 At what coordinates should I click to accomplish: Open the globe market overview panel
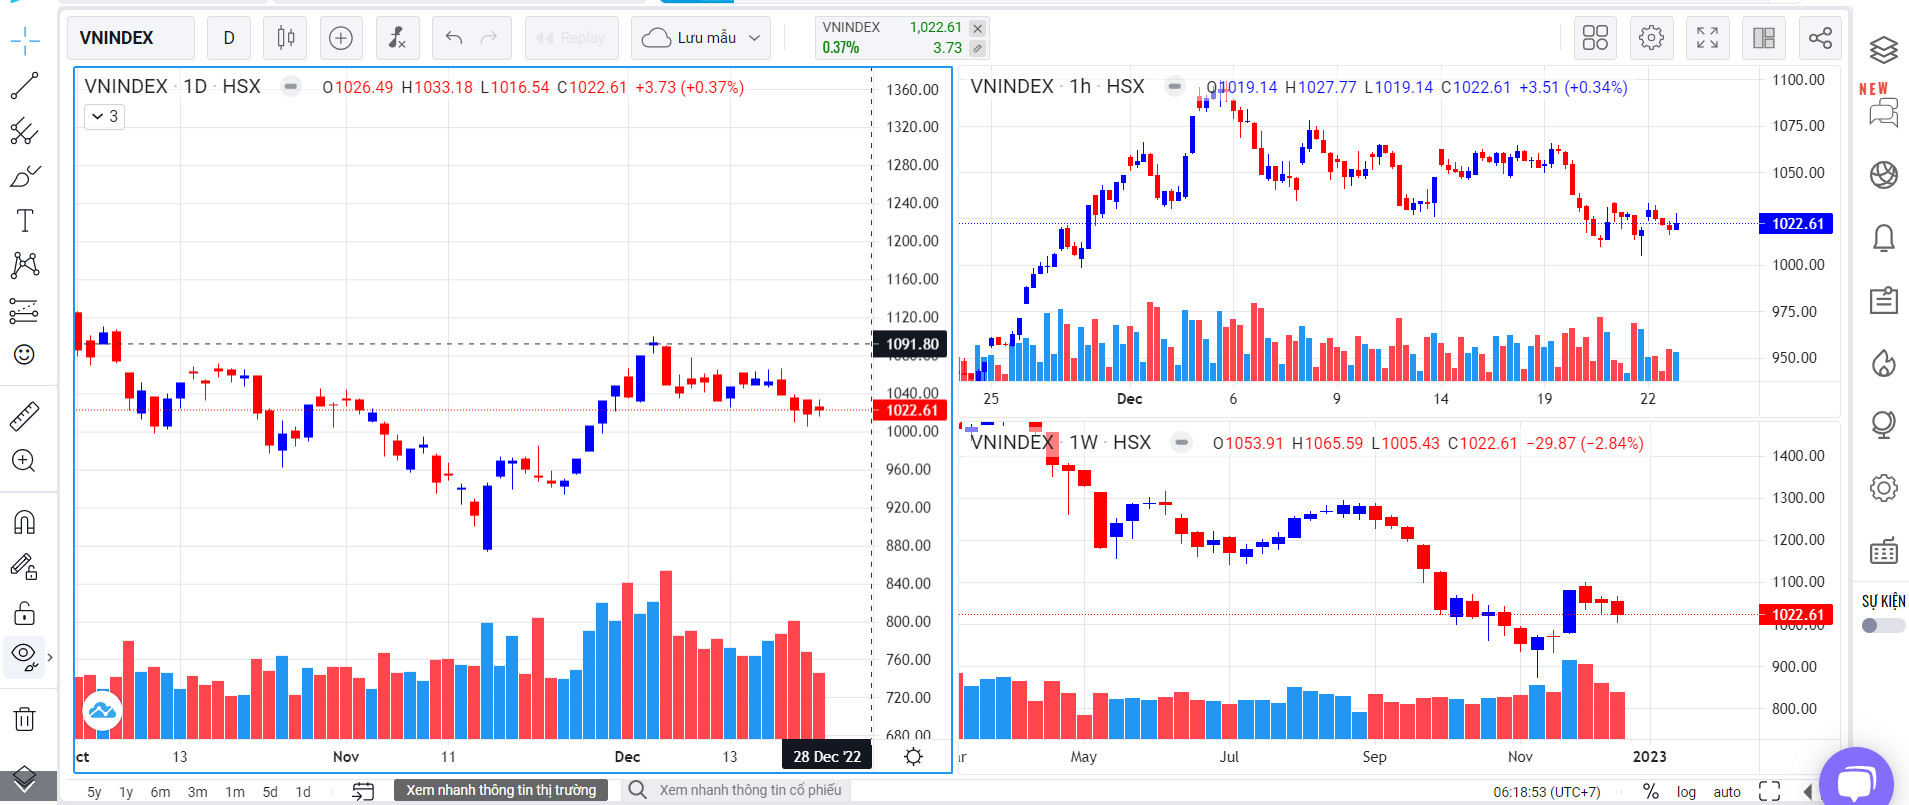pyautogui.click(x=1884, y=175)
